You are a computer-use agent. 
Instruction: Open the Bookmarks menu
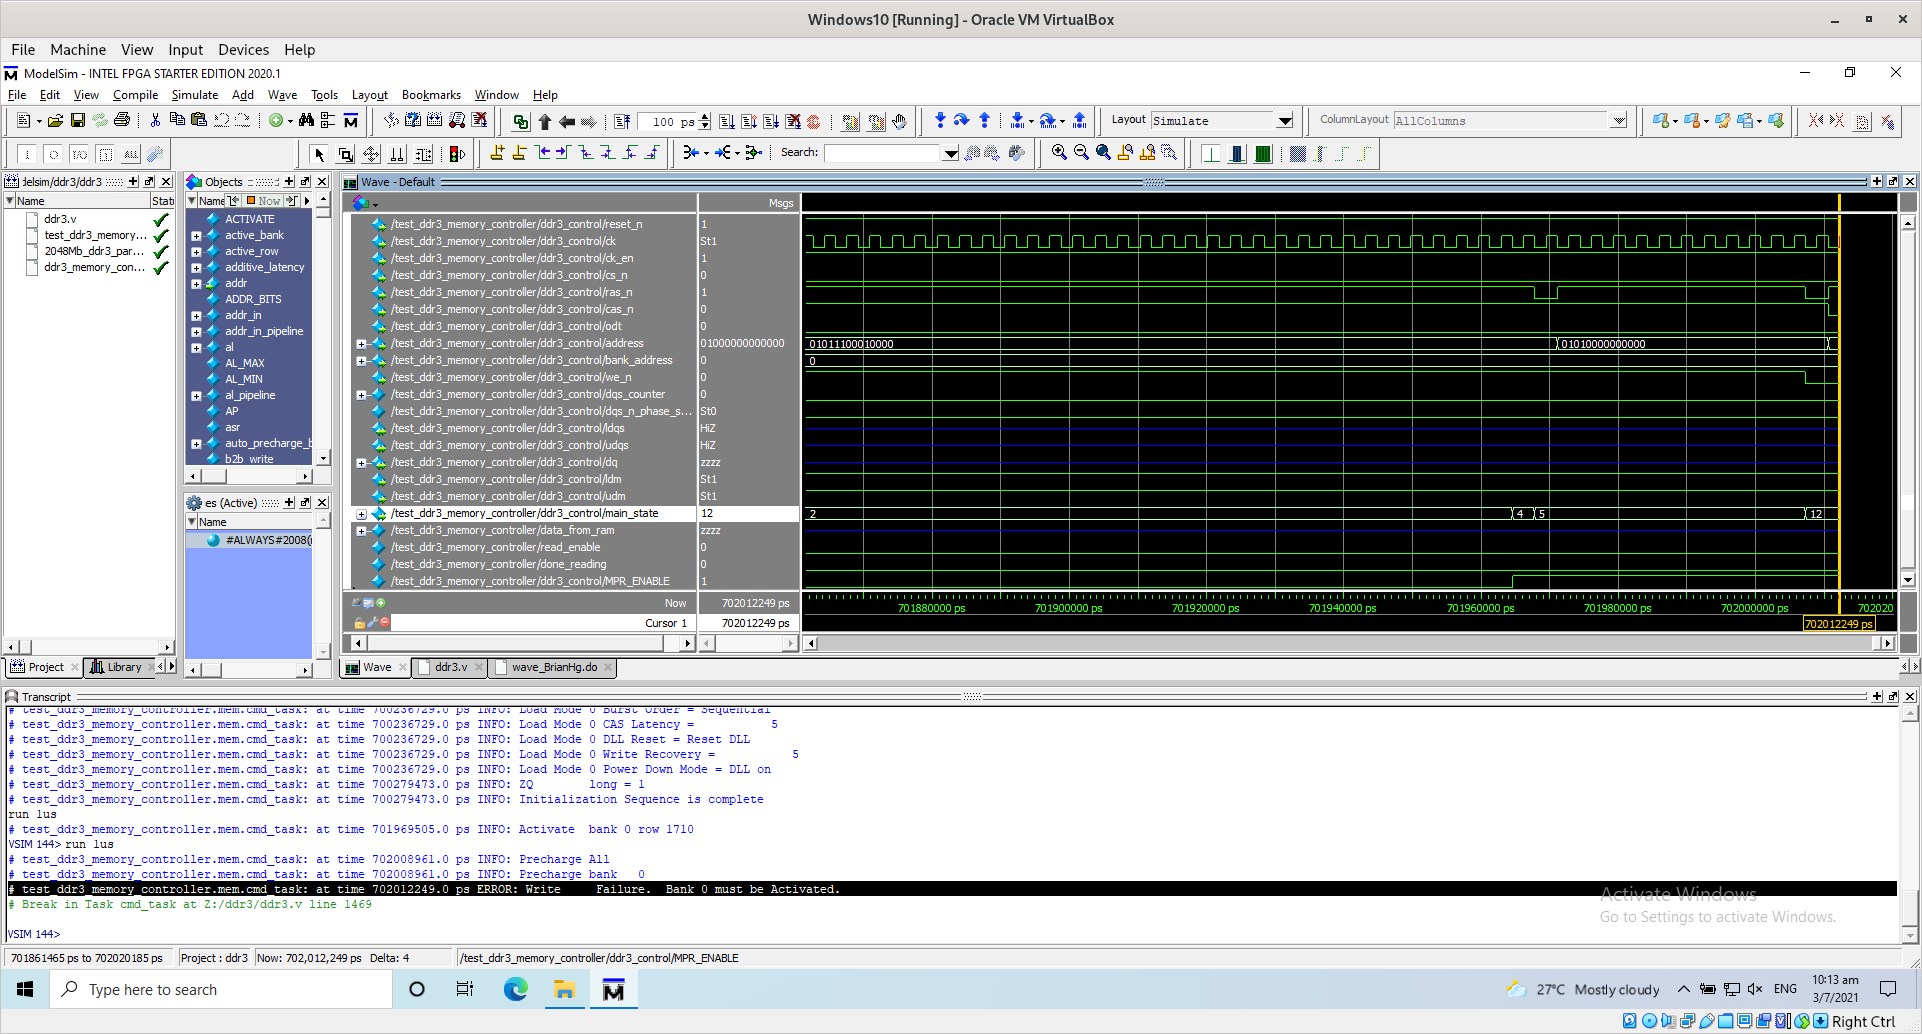click(x=431, y=95)
